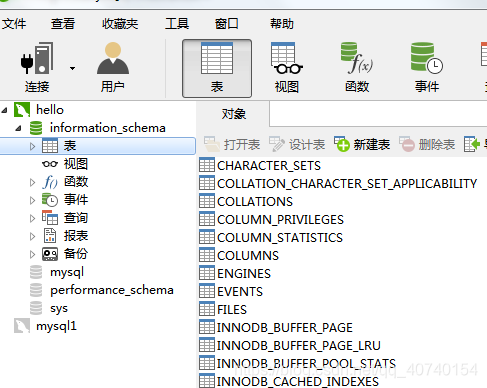Click the table icon beside ENGINES

(207, 273)
